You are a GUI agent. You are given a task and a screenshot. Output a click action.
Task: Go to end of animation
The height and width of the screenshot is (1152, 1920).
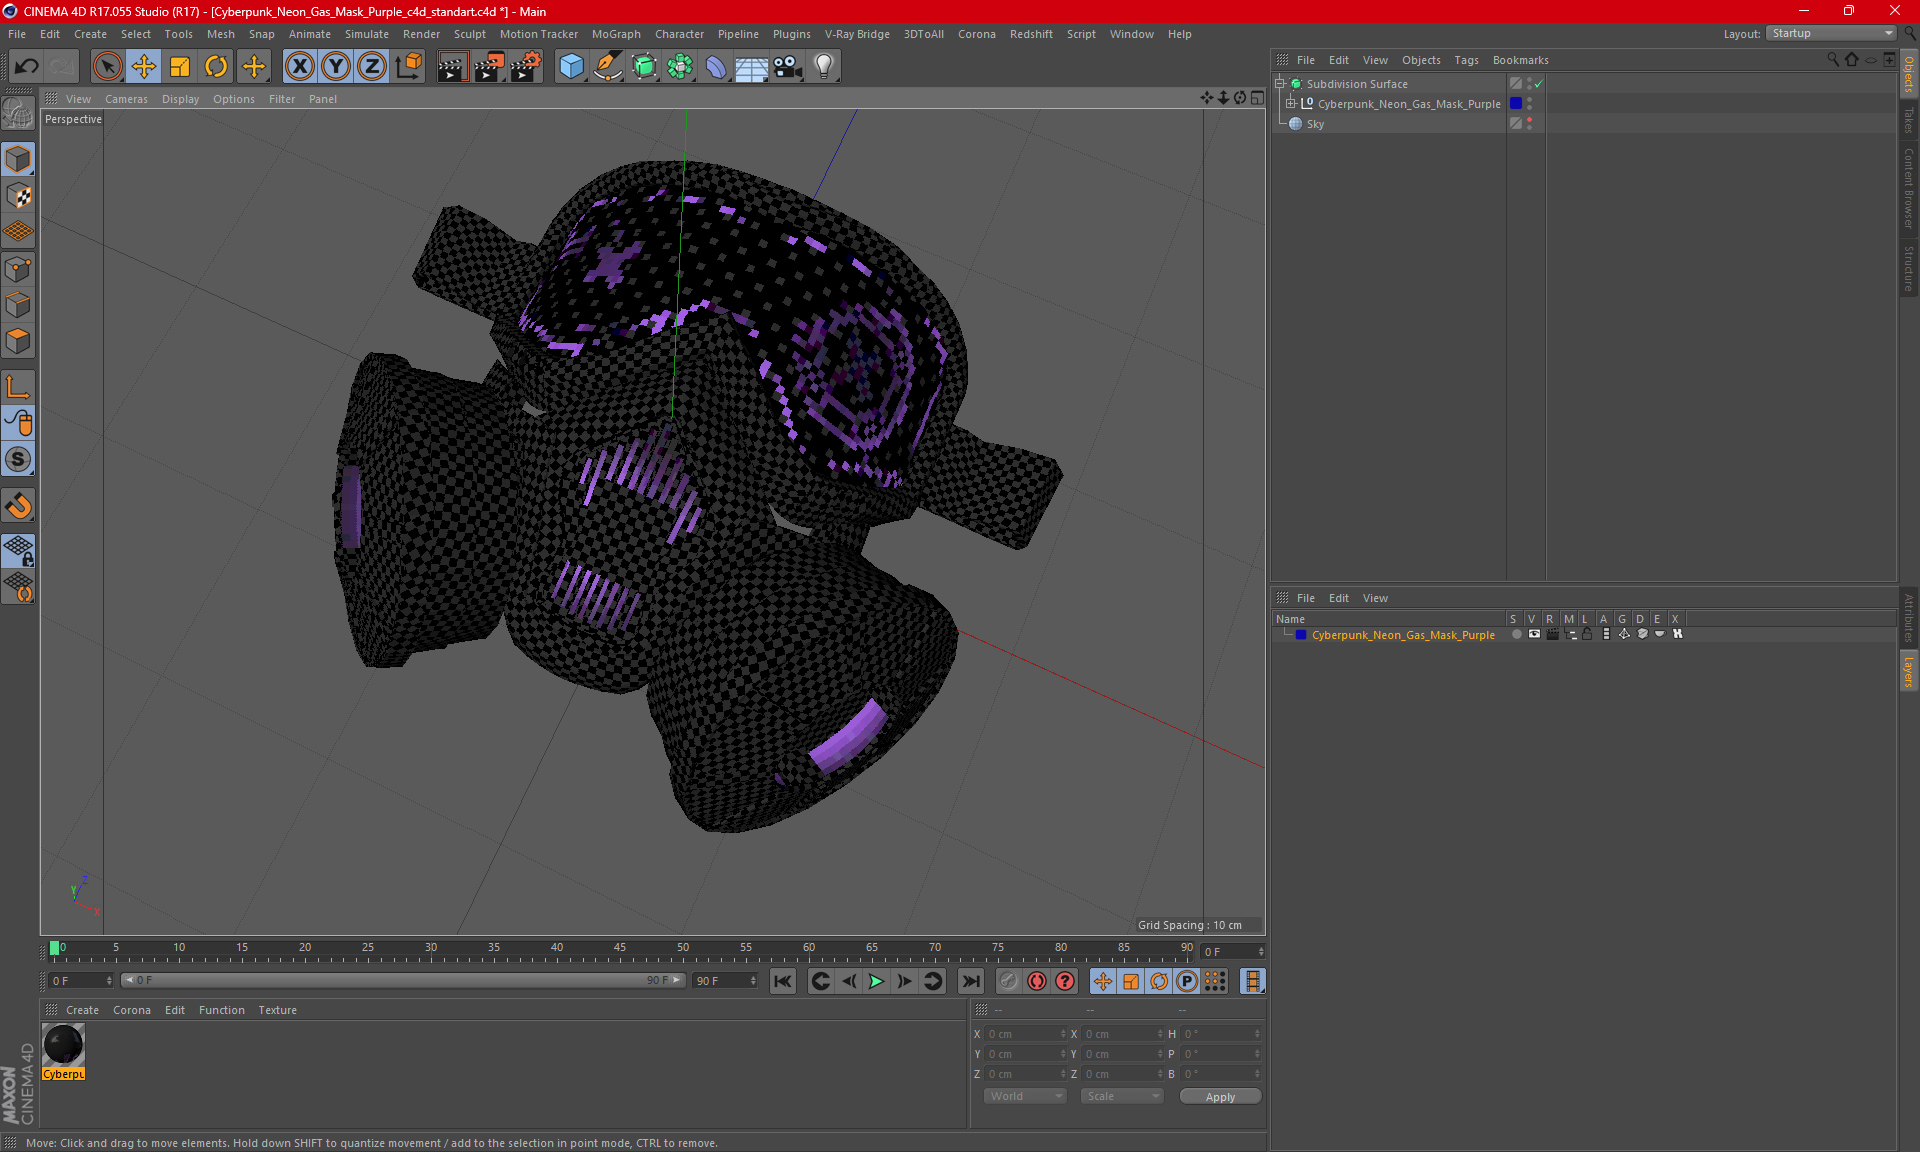tap(970, 981)
